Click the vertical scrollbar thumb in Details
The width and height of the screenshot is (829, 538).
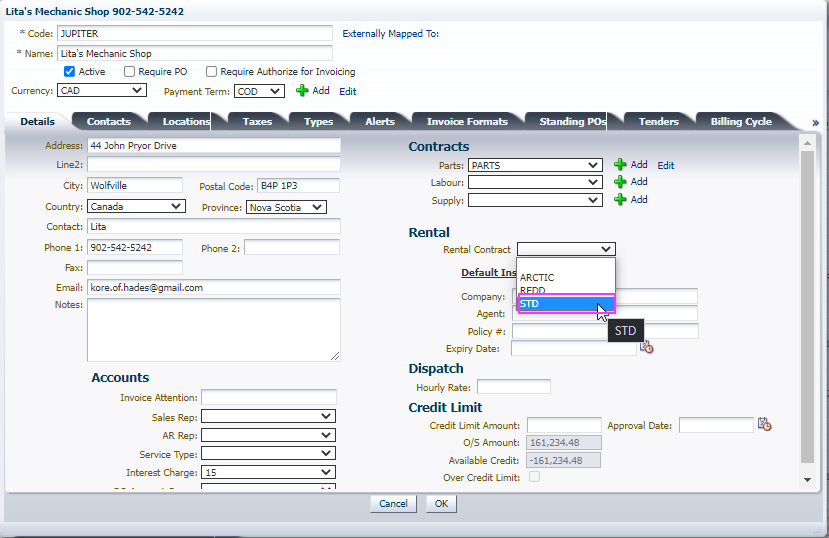(x=807, y=307)
